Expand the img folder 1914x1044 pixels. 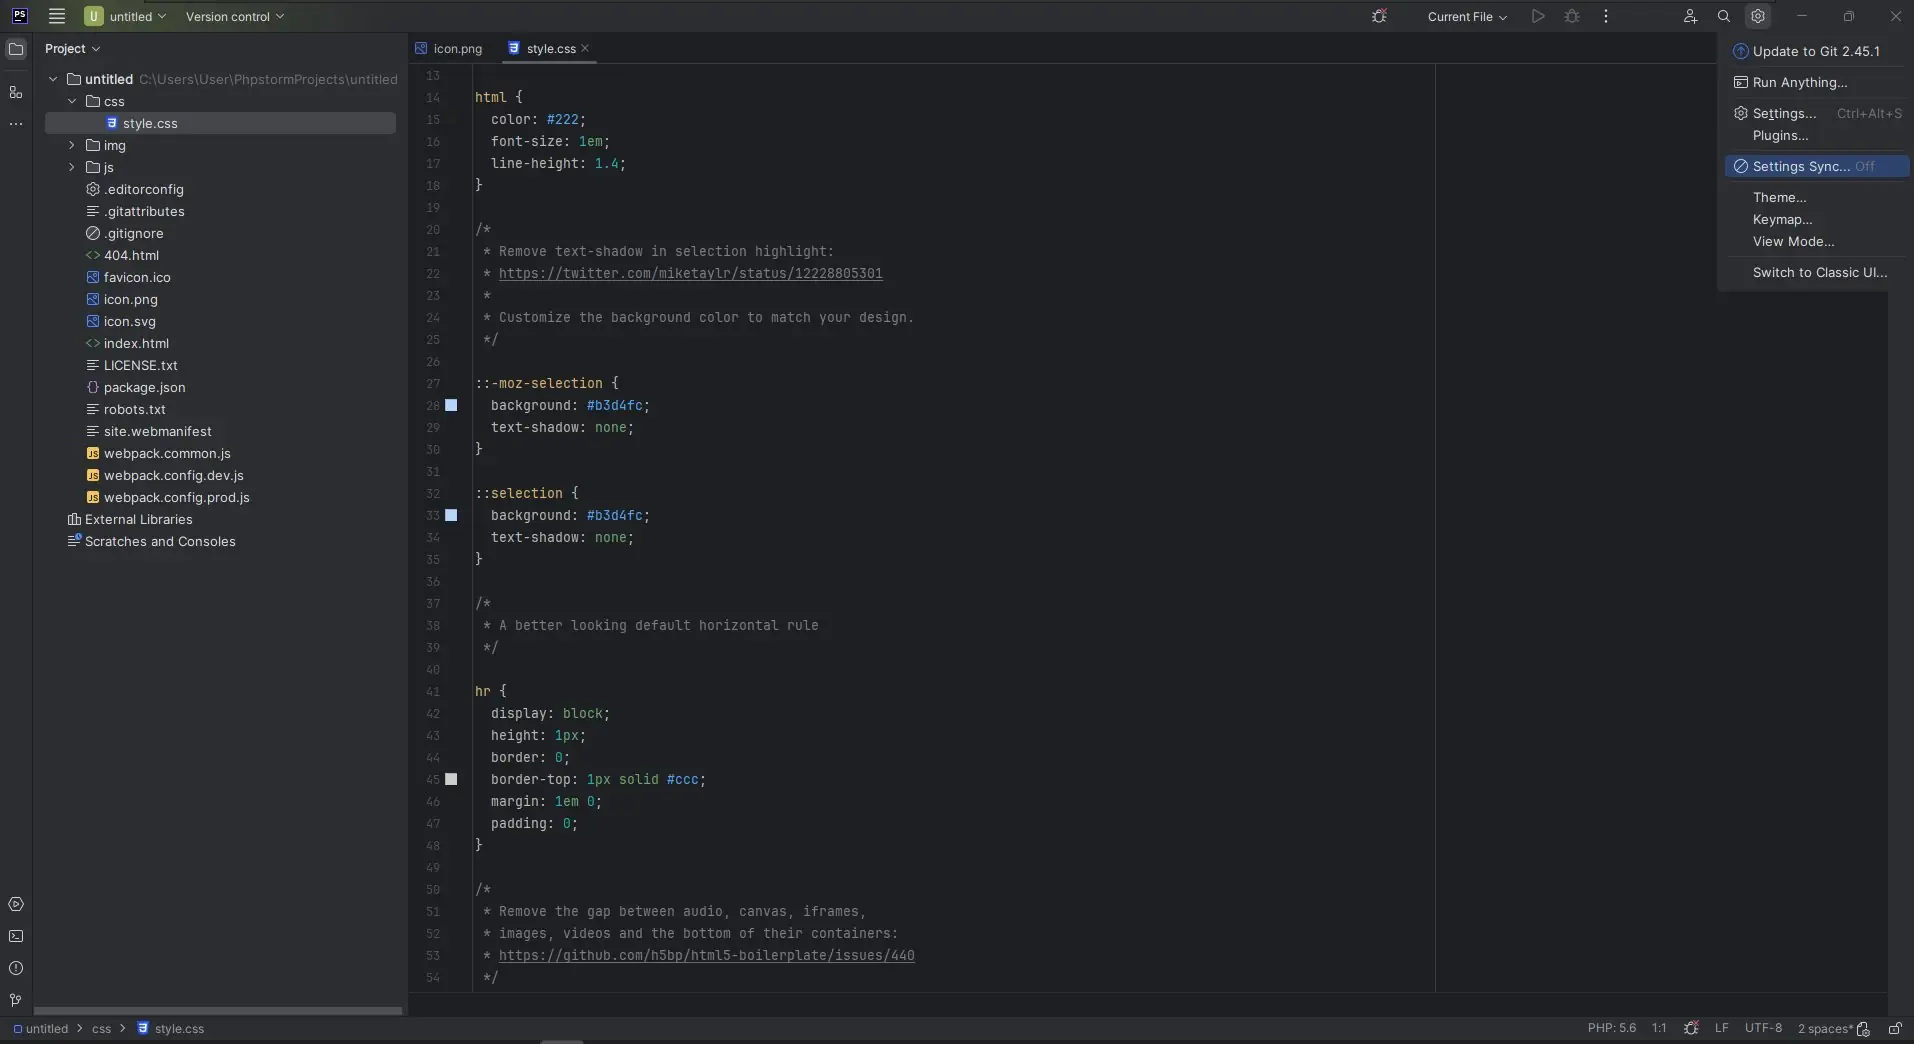[x=72, y=146]
